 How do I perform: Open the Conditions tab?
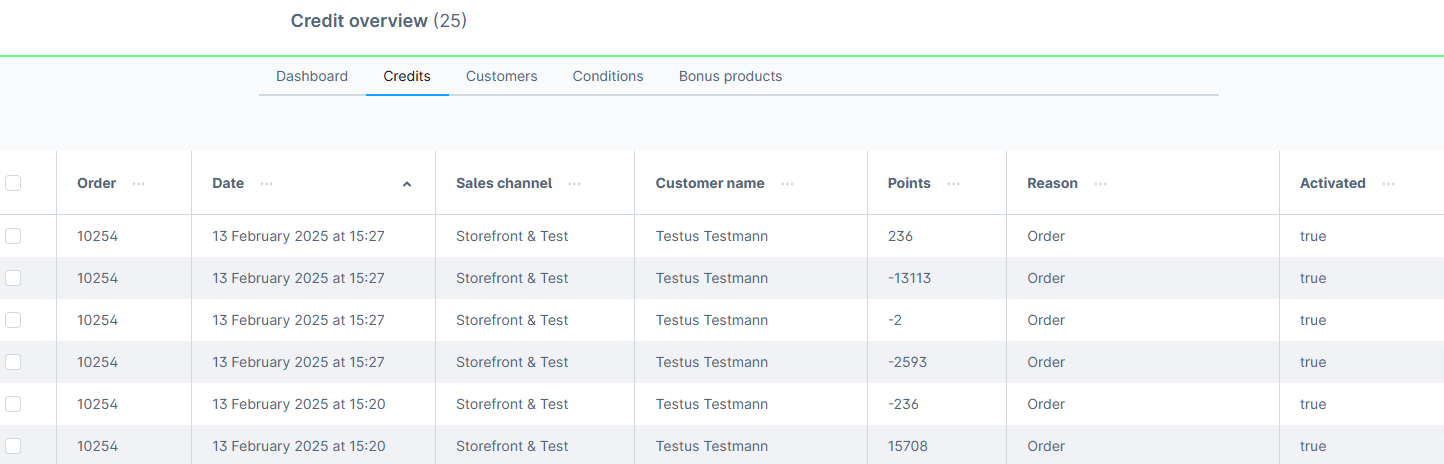pyautogui.click(x=608, y=76)
